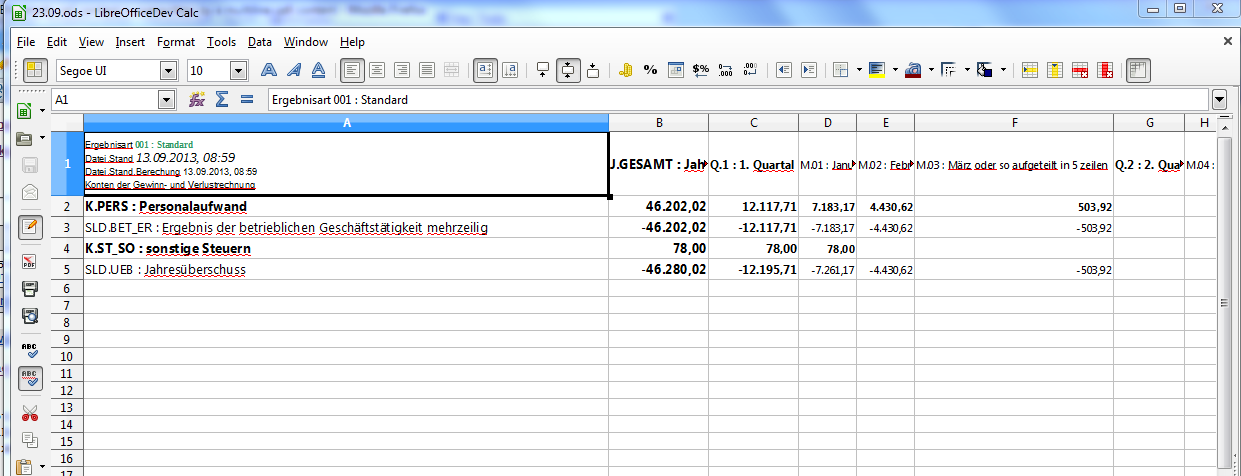Open the Function Wizard
Screen dimensions: 1241x476
point(197,100)
